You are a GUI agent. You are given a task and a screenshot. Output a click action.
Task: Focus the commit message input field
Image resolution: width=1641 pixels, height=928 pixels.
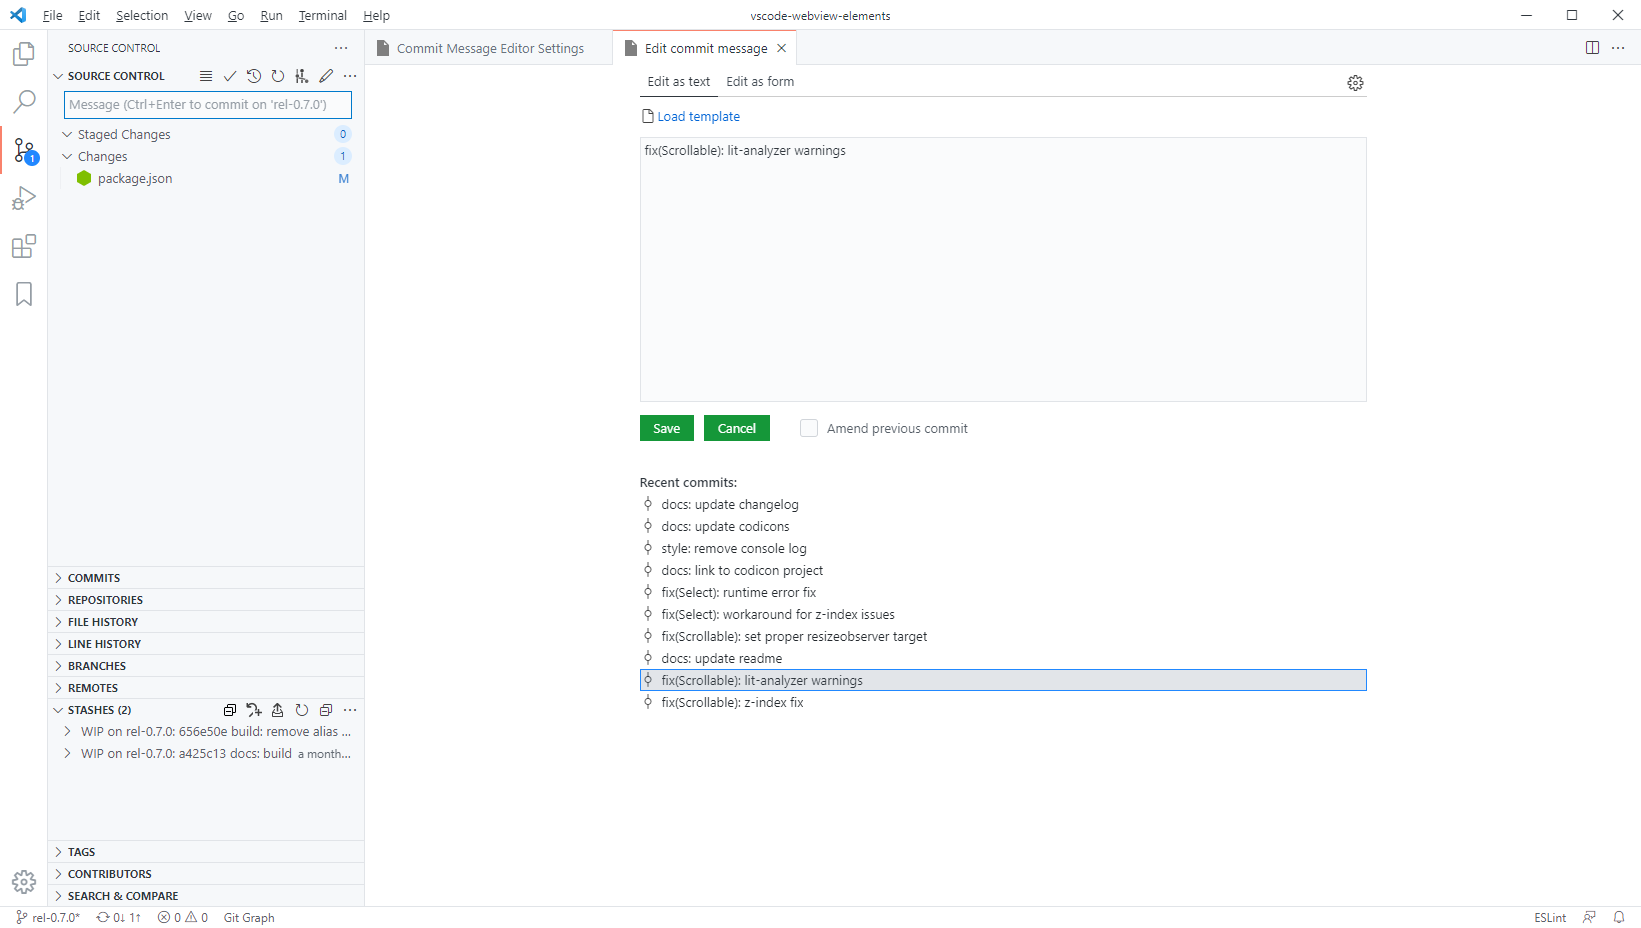coord(207,104)
